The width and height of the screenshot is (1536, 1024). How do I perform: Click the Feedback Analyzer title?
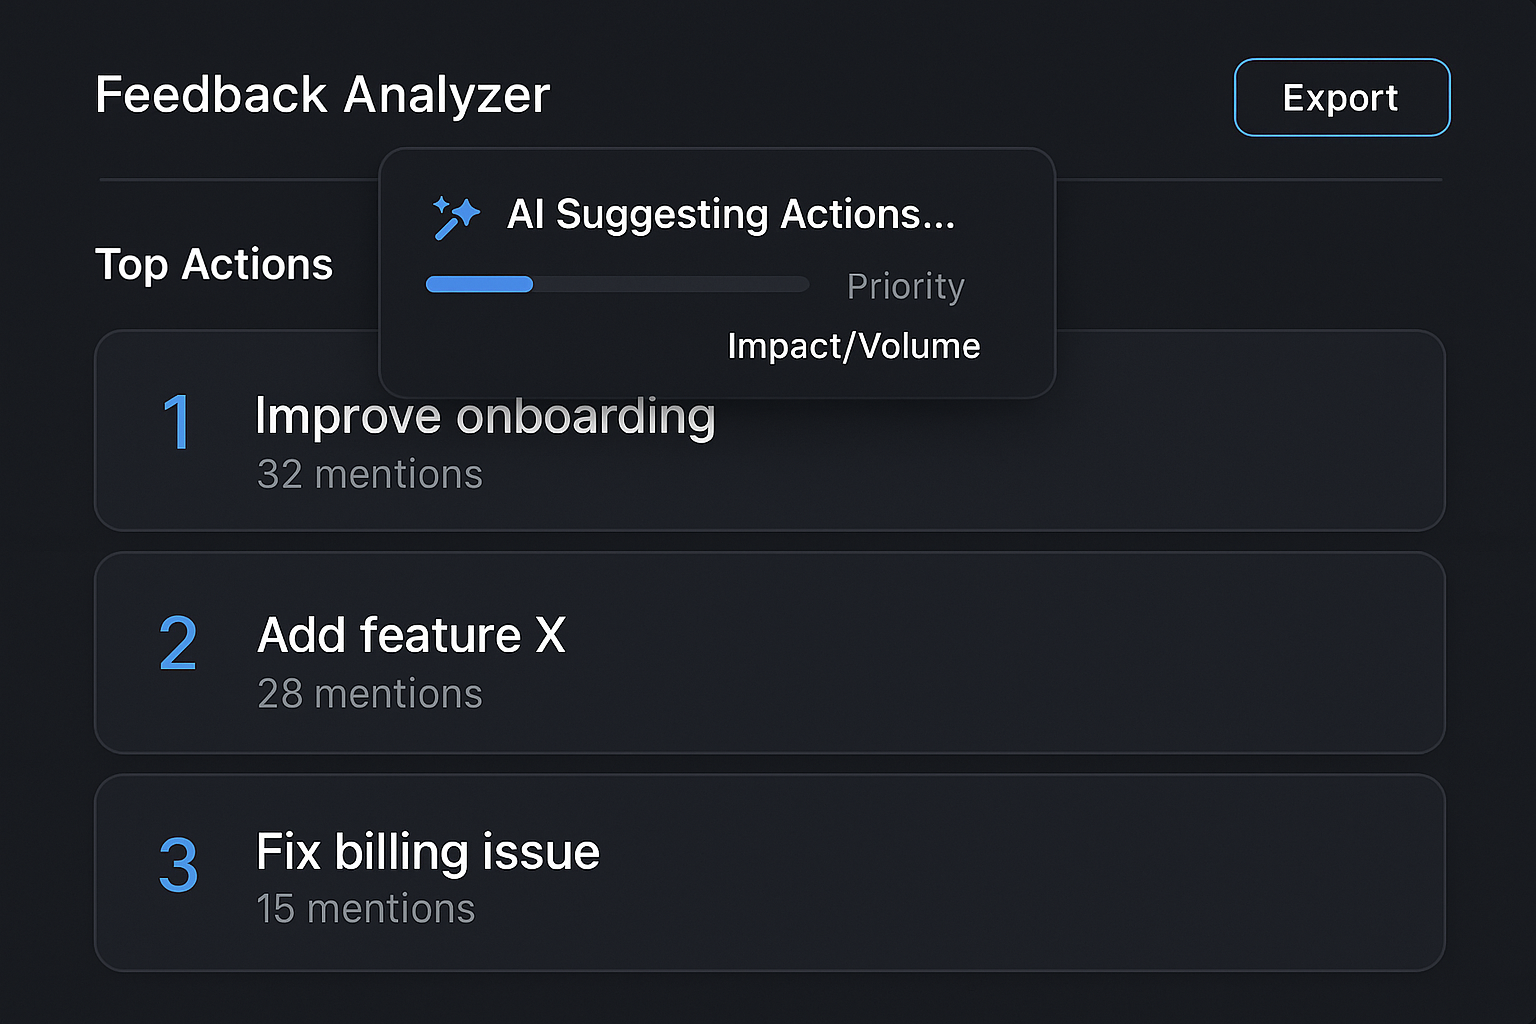[x=322, y=95]
